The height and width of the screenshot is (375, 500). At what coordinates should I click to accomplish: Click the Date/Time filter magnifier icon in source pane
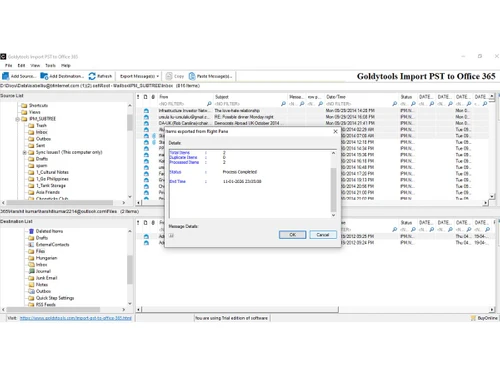point(394,104)
